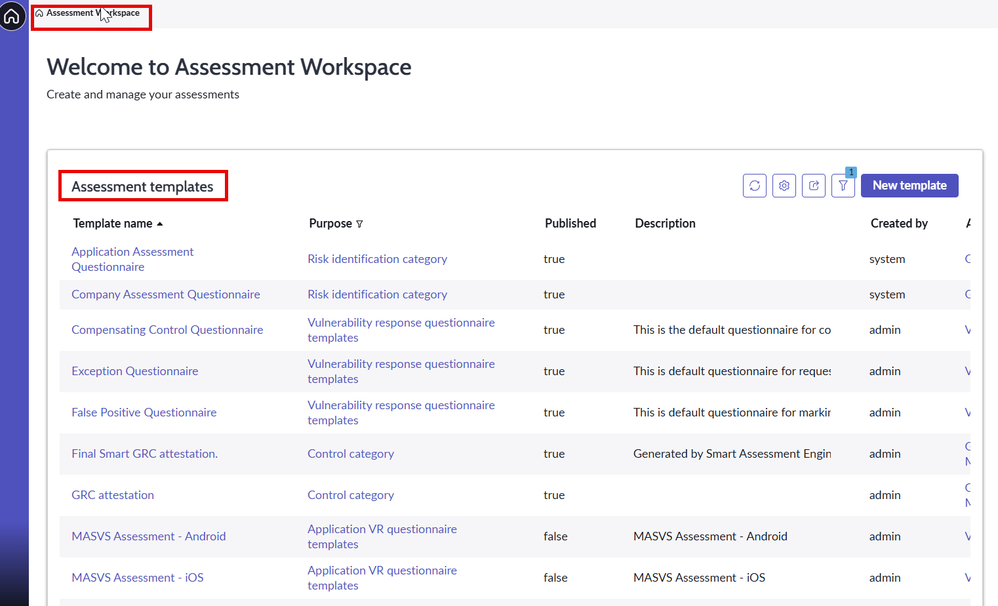Create a New template

[x=909, y=185]
